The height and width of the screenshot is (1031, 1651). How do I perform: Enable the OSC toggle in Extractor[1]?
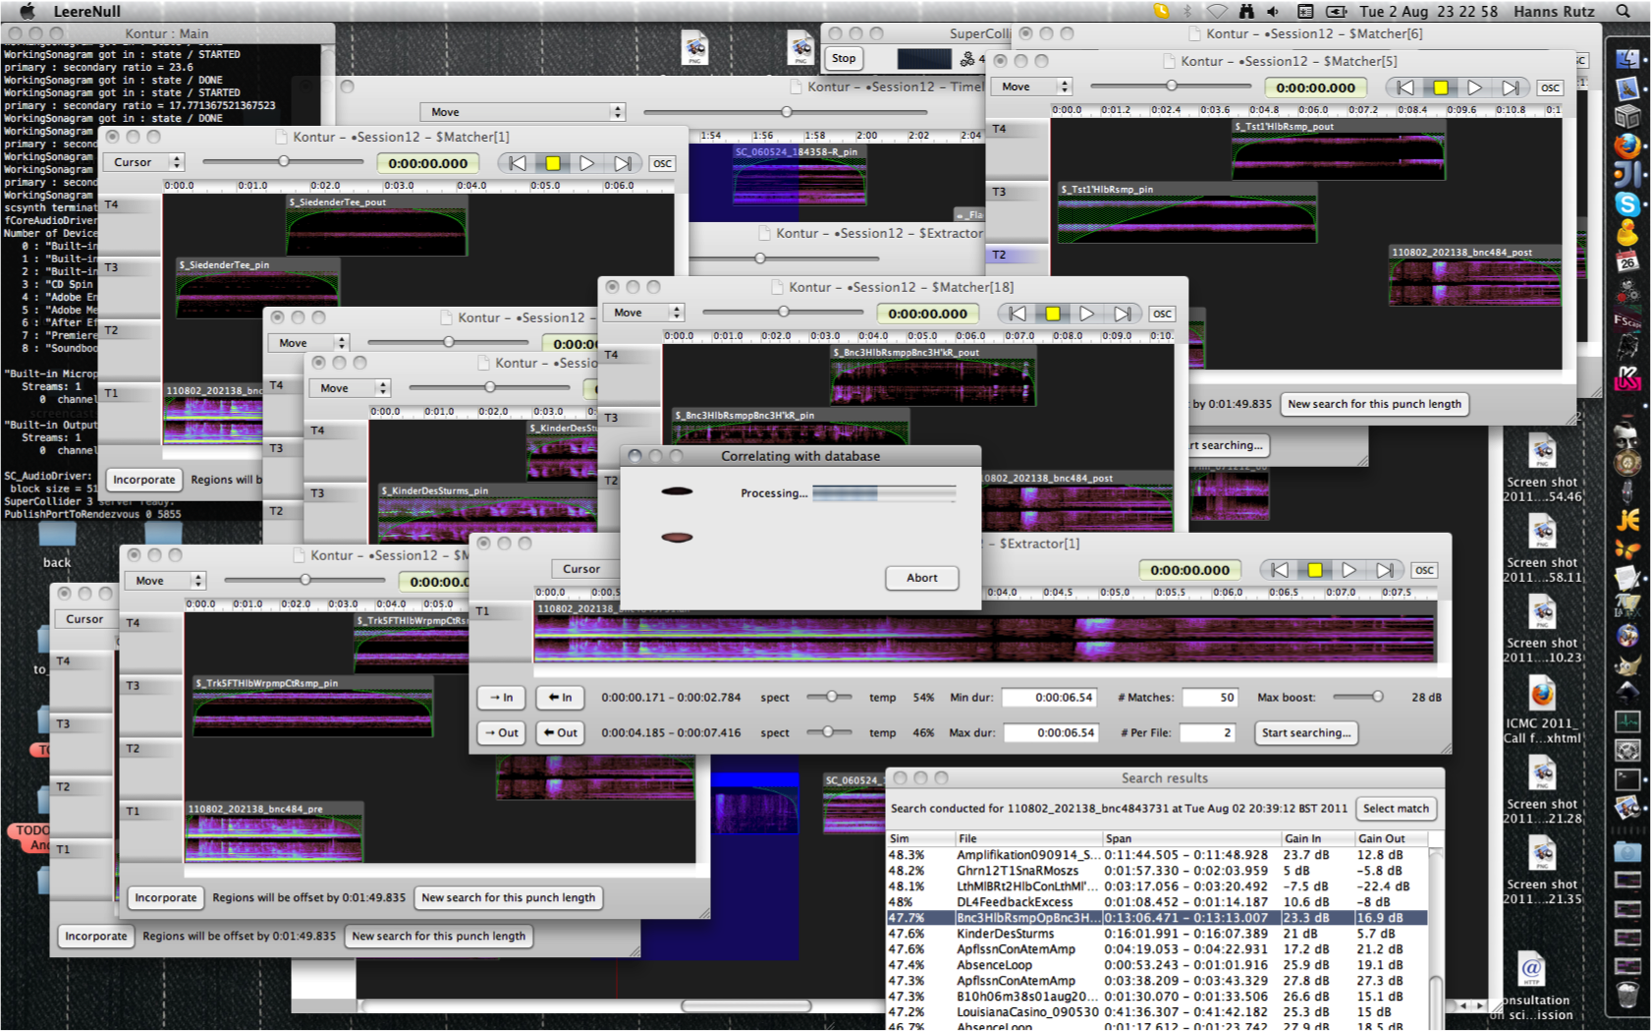(x=1424, y=570)
